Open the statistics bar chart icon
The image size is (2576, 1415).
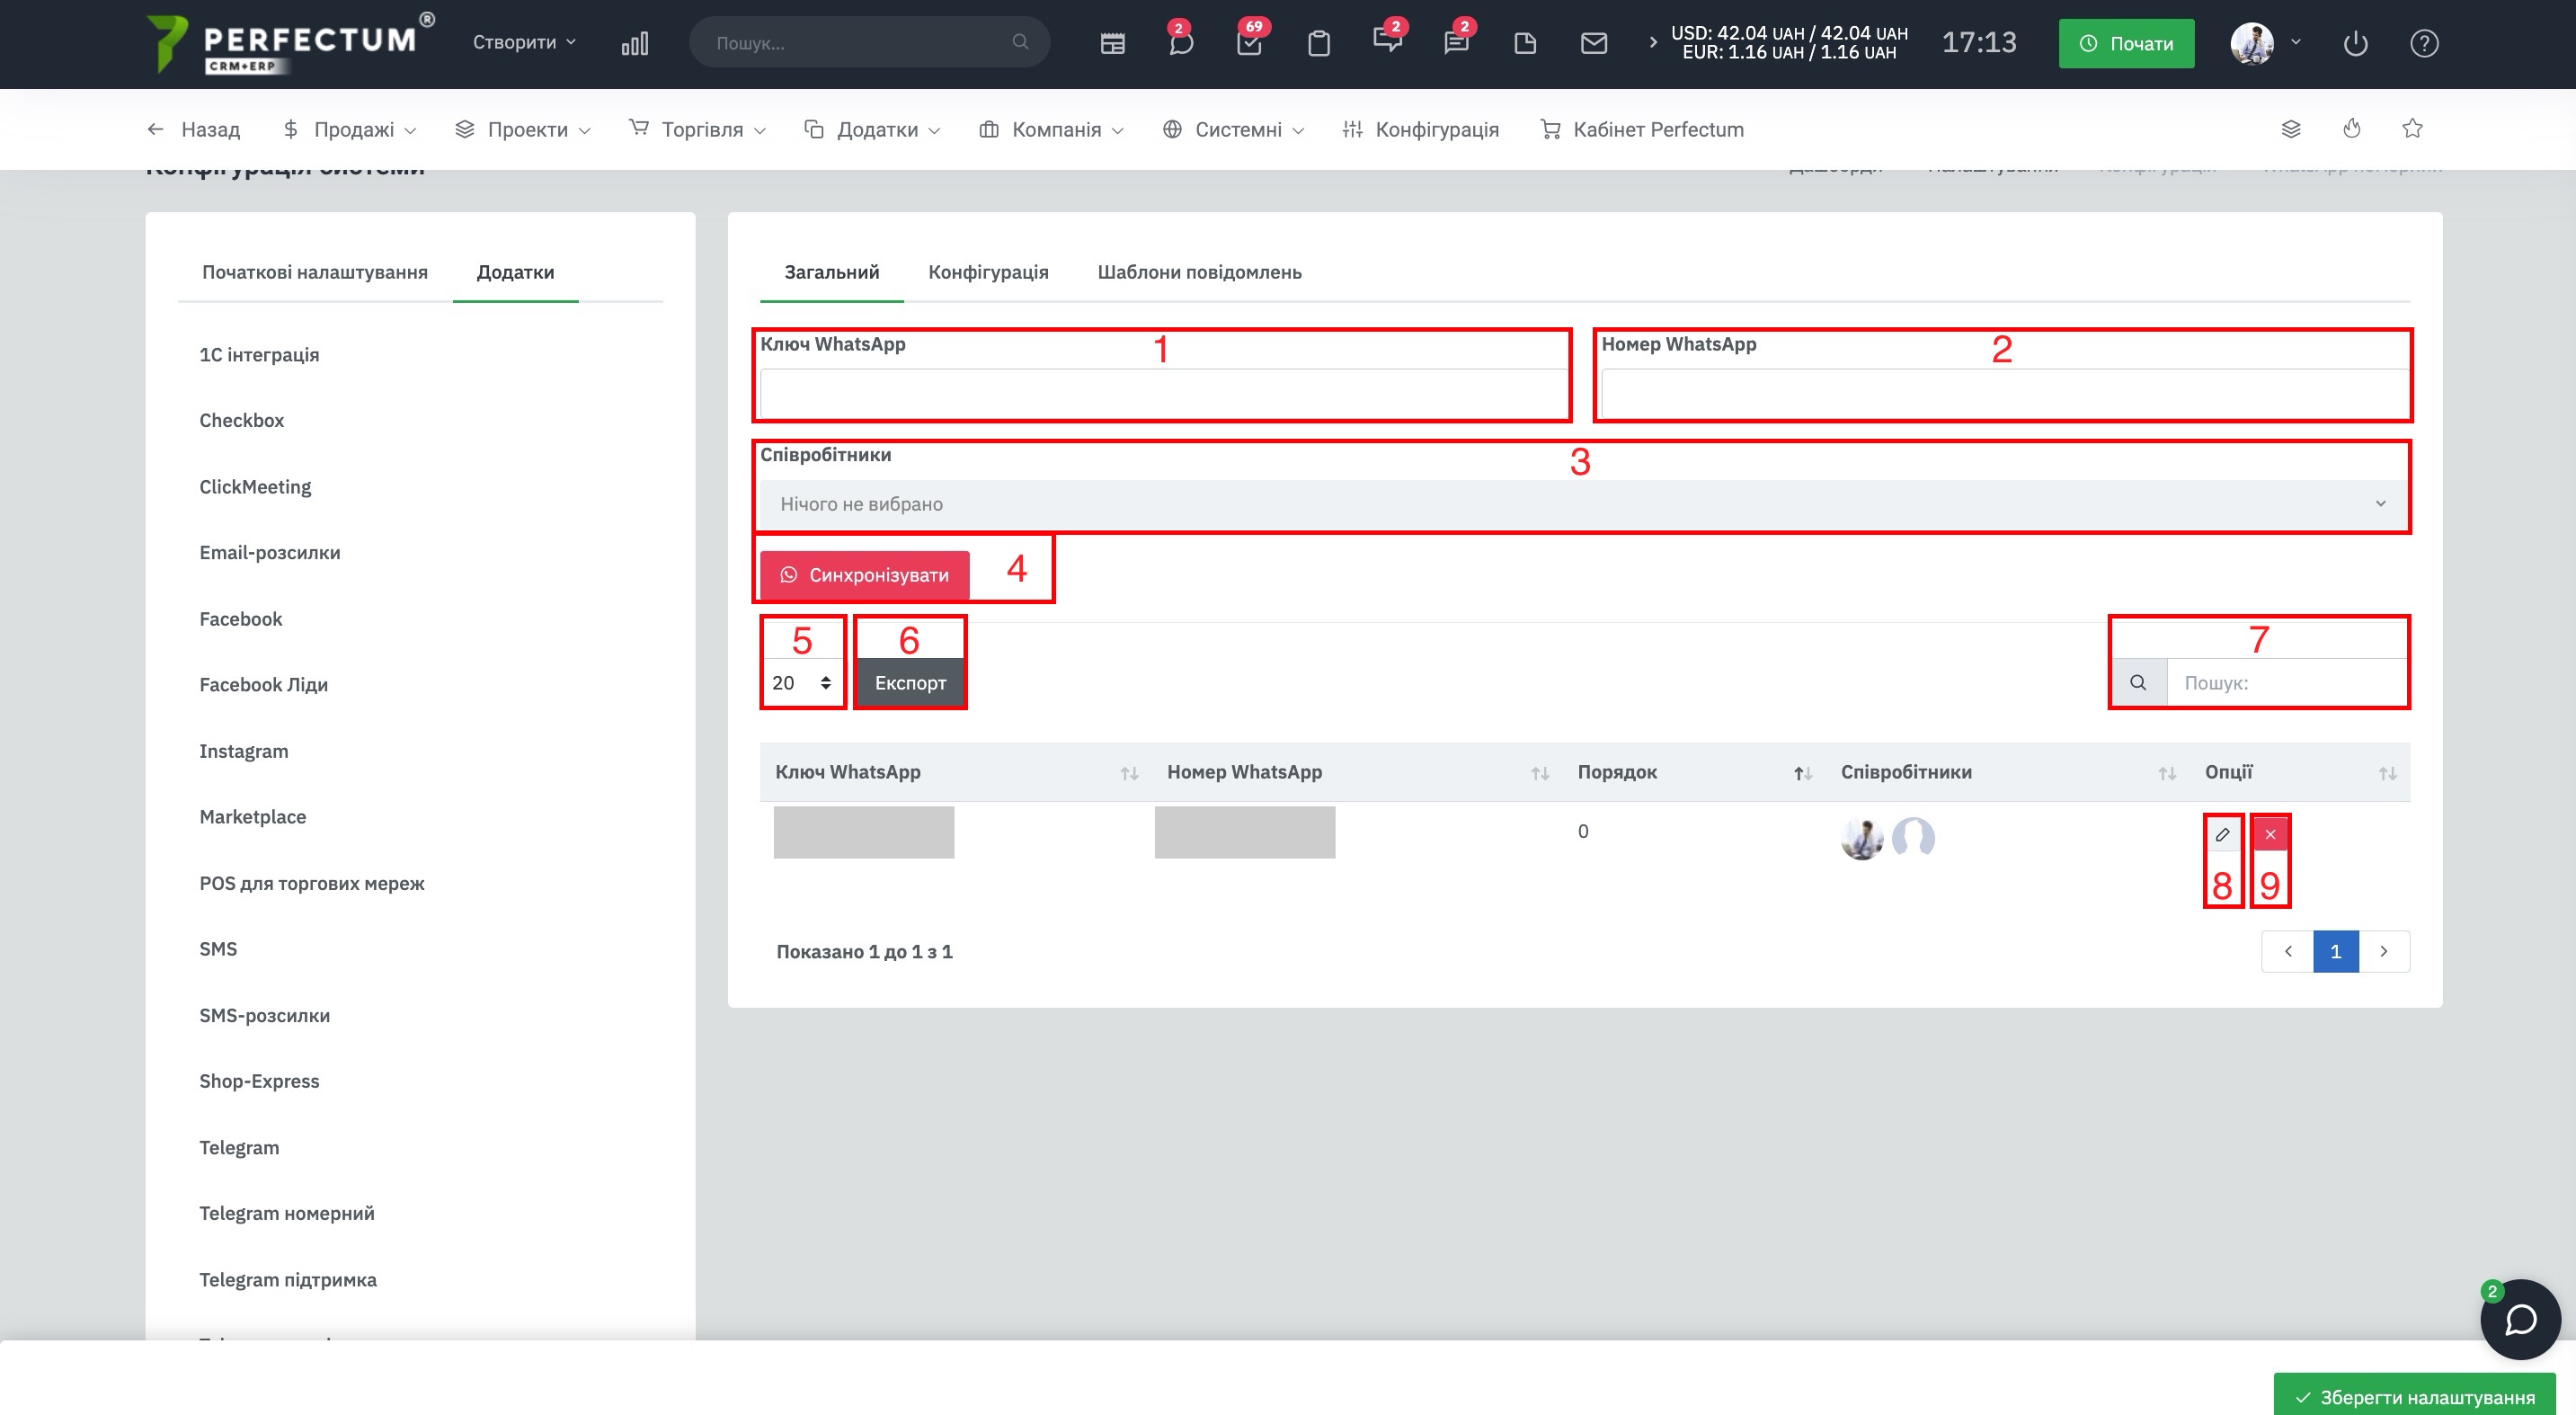pos(635,43)
